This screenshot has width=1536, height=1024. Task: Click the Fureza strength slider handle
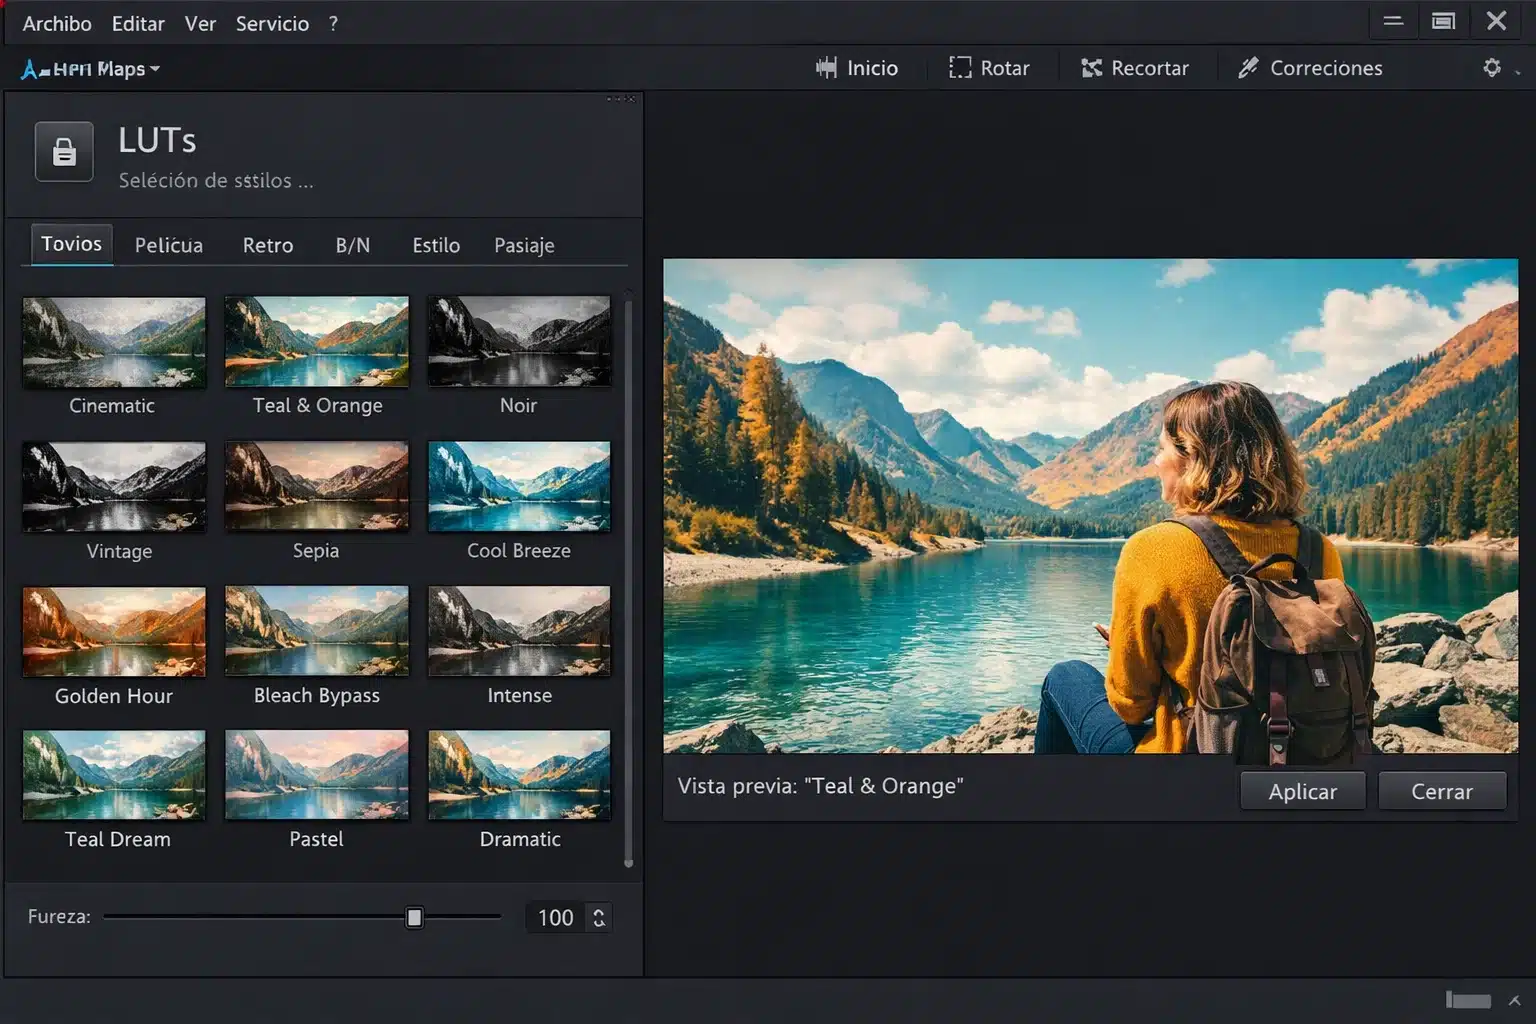tap(414, 917)
